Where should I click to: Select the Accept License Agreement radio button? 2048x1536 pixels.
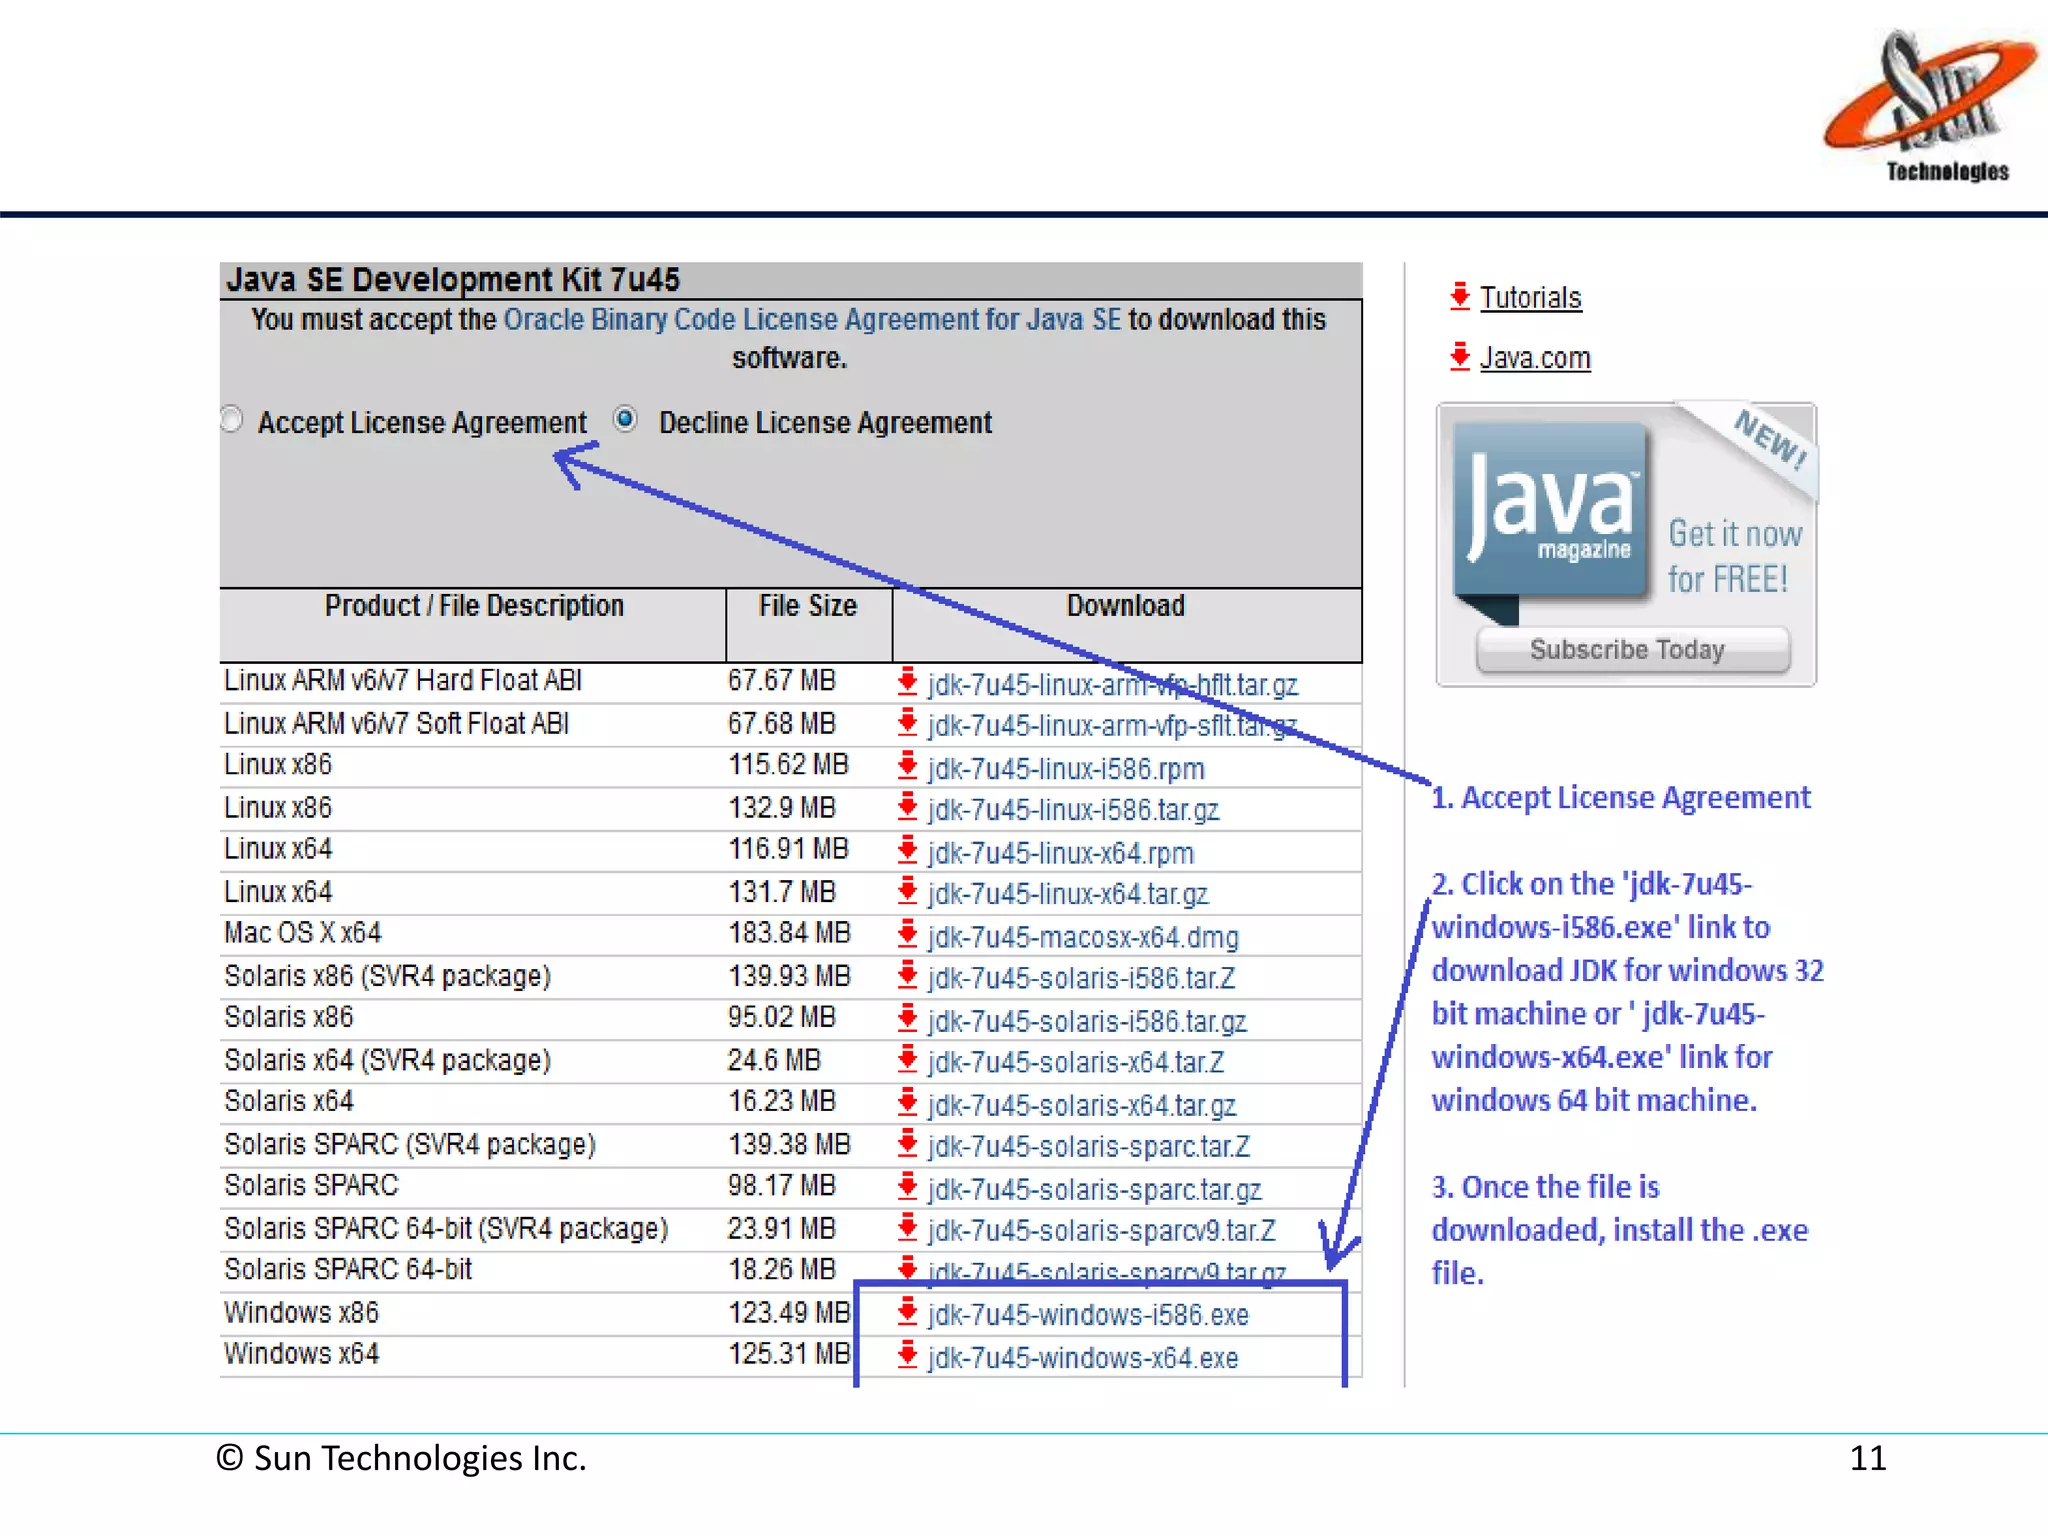click(231, 419)
